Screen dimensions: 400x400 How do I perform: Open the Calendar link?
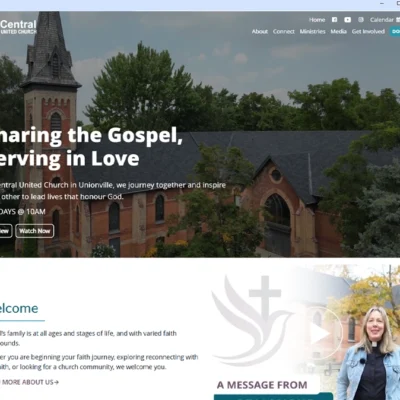click(x=382, y=20)
